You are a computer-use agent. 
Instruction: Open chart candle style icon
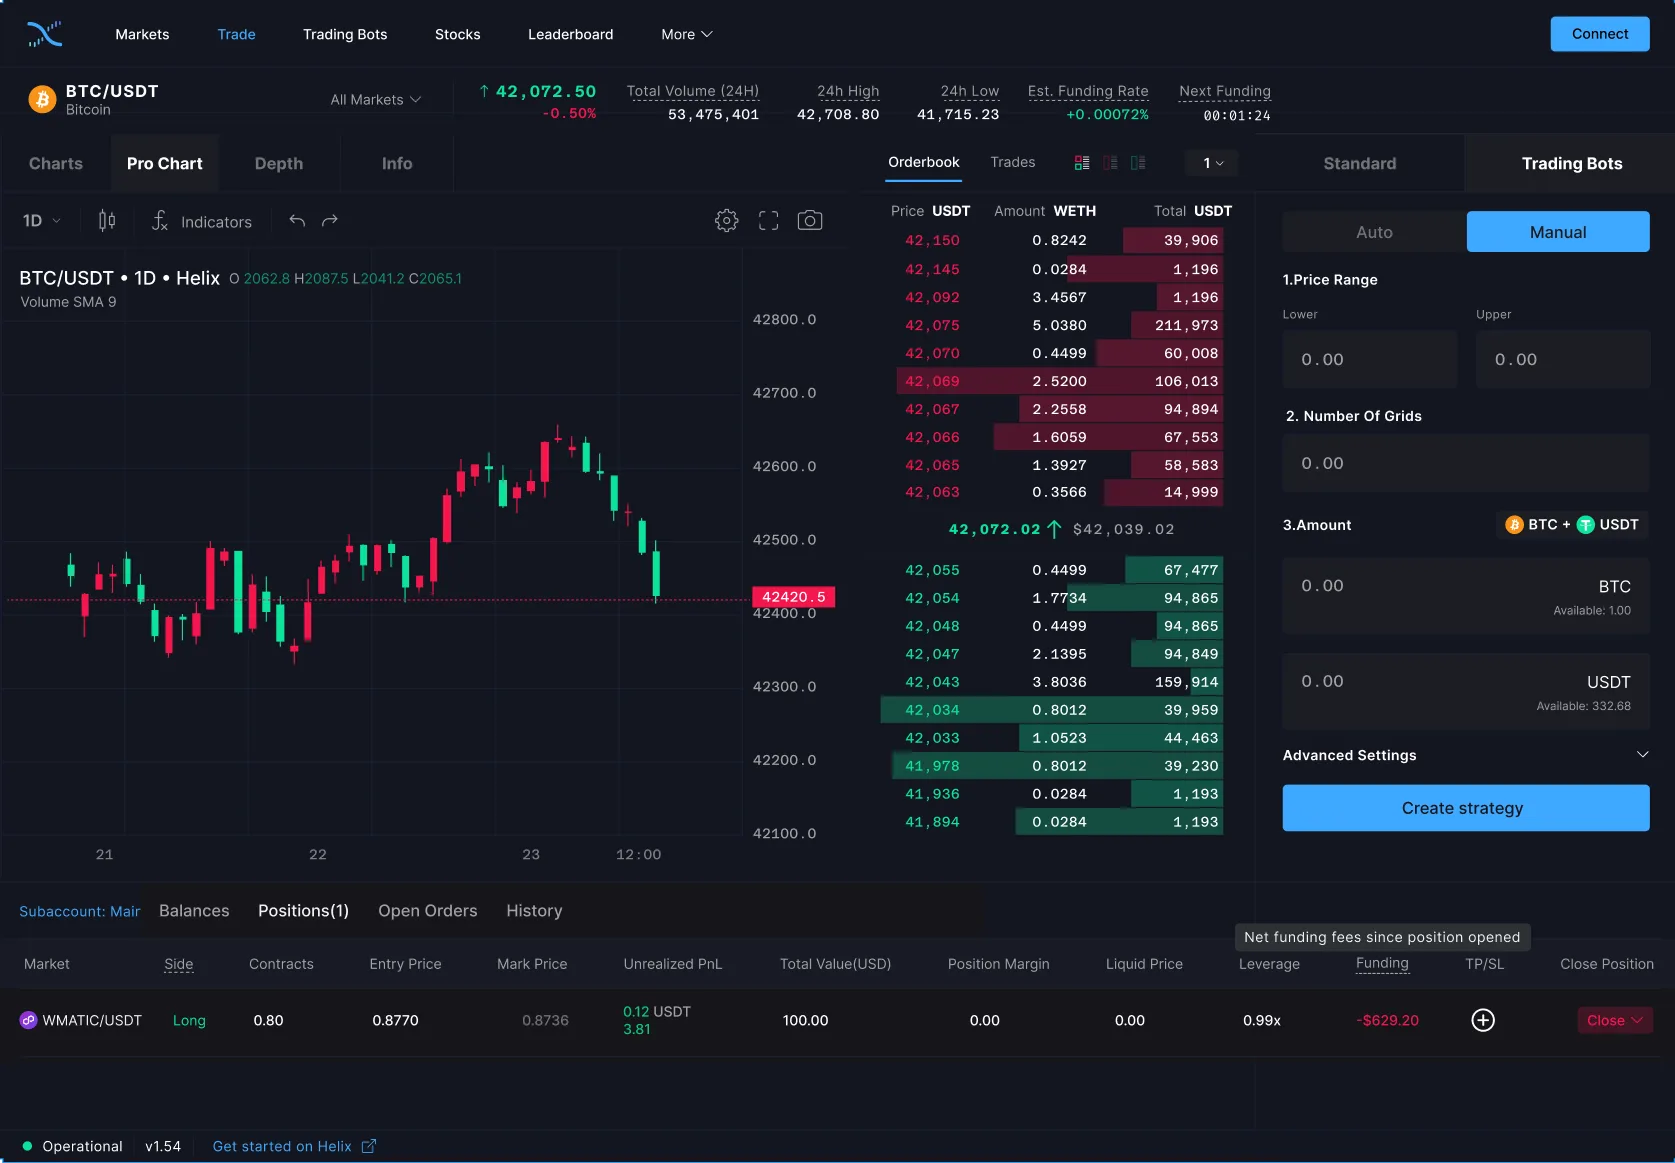click(x=107, y=221)
